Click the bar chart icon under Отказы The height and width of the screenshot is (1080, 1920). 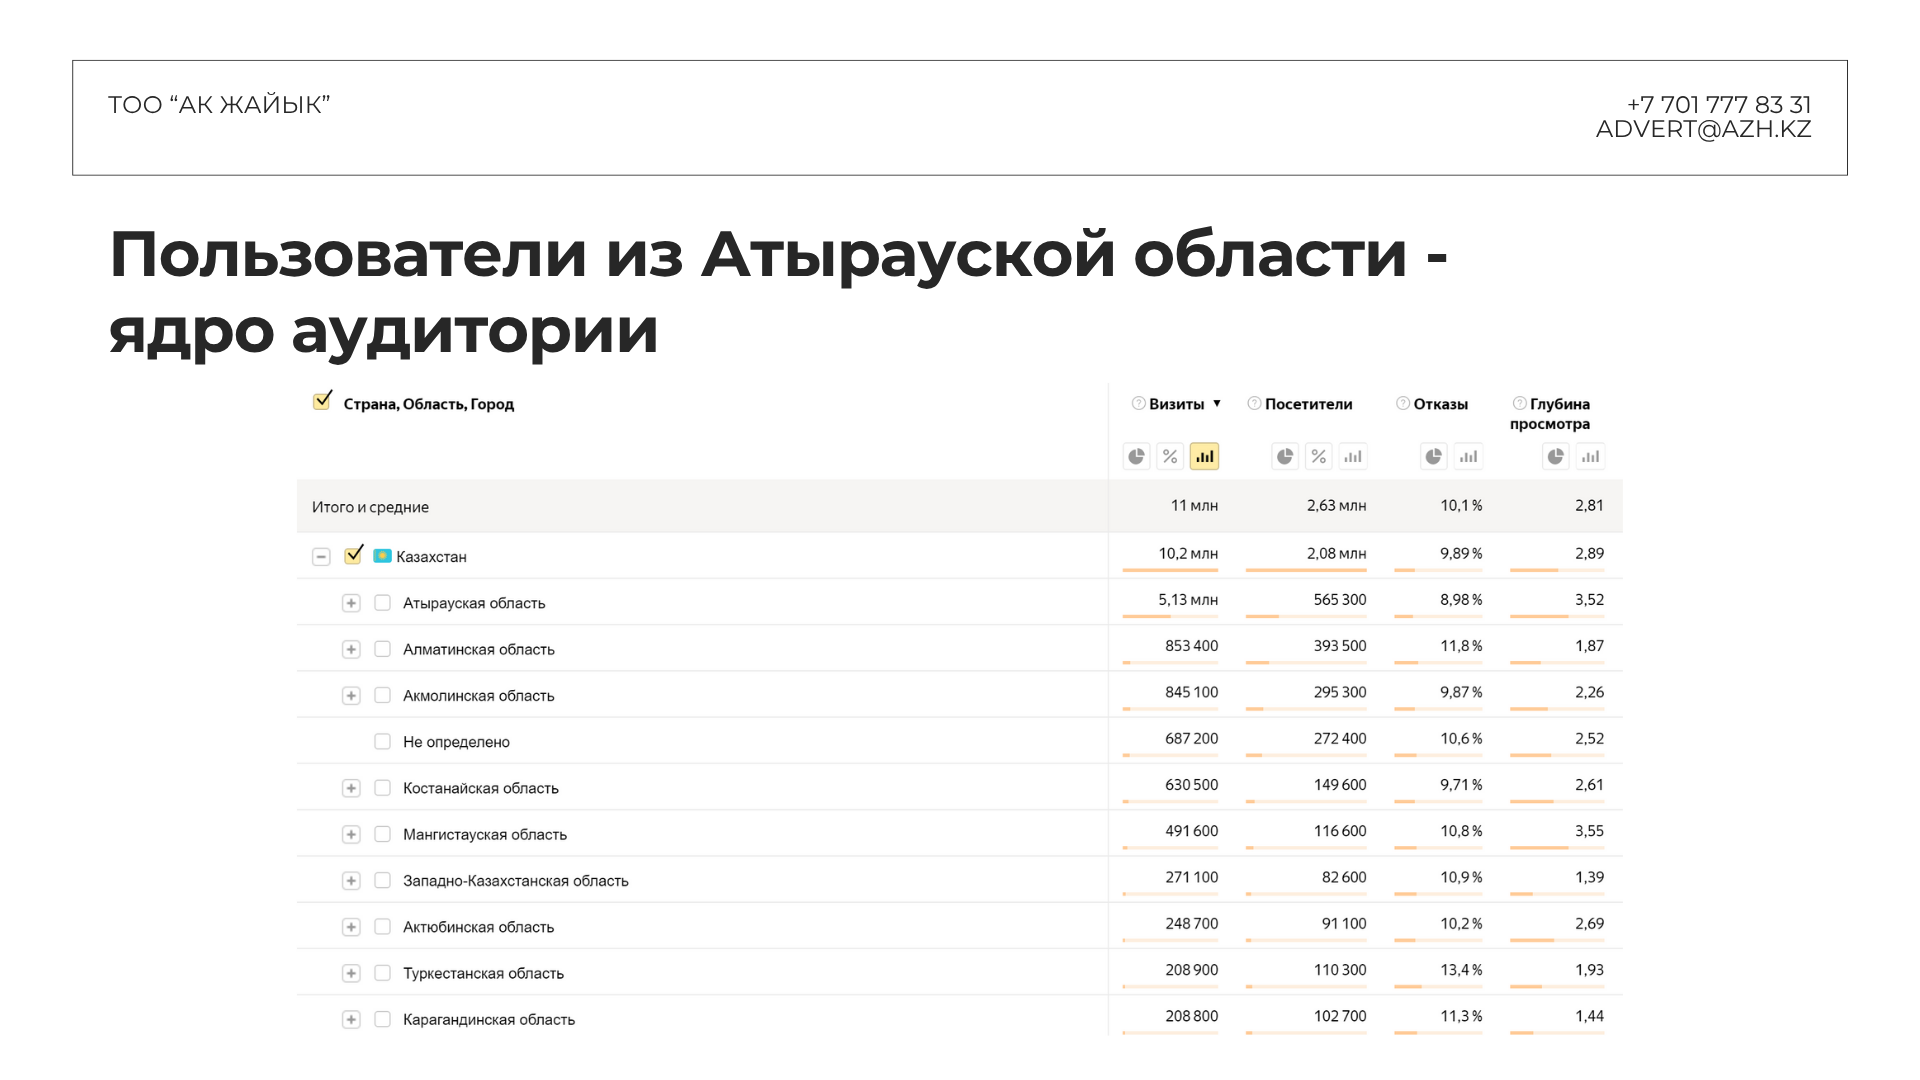1468,457
